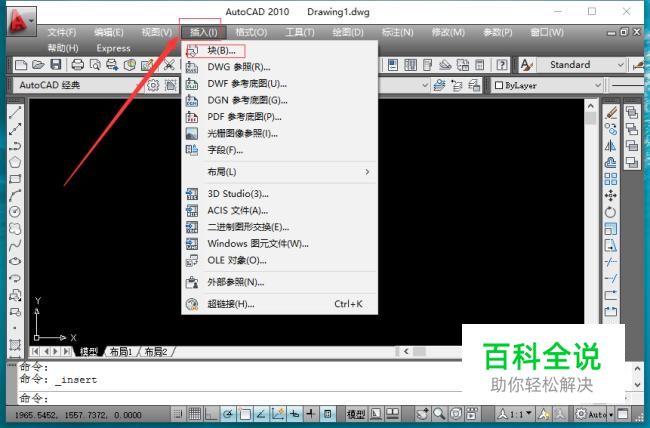This screenshot has height=428, width=650.
Task: Click the Move tool
Action: pos(611,195)
